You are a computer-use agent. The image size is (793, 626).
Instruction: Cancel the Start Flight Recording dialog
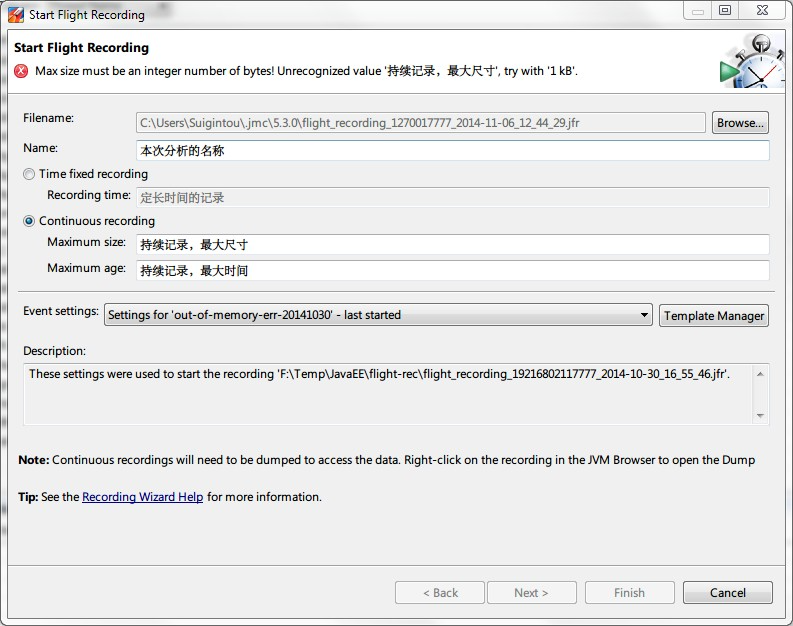[x=727, y=593]
